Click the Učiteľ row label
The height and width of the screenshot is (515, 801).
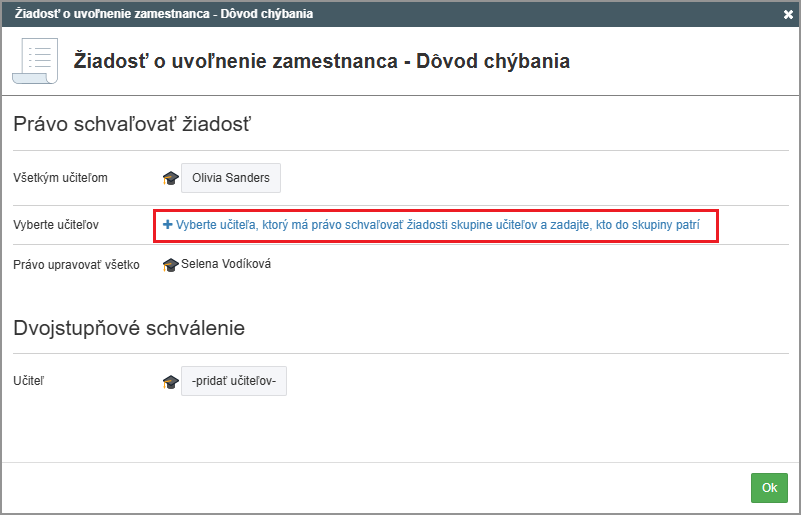(30, 381)
